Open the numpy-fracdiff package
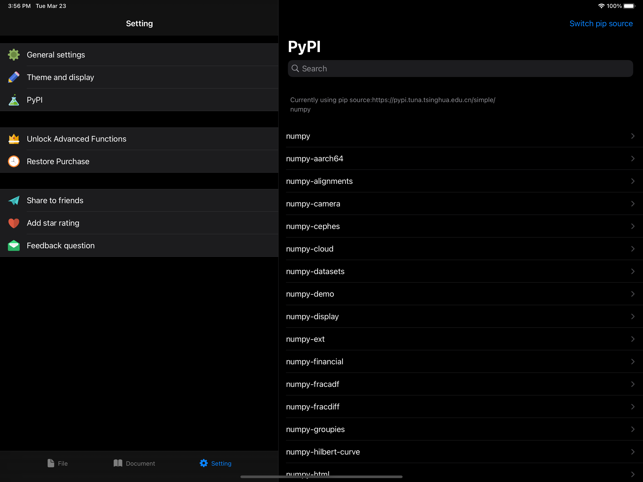 point(460,407)
